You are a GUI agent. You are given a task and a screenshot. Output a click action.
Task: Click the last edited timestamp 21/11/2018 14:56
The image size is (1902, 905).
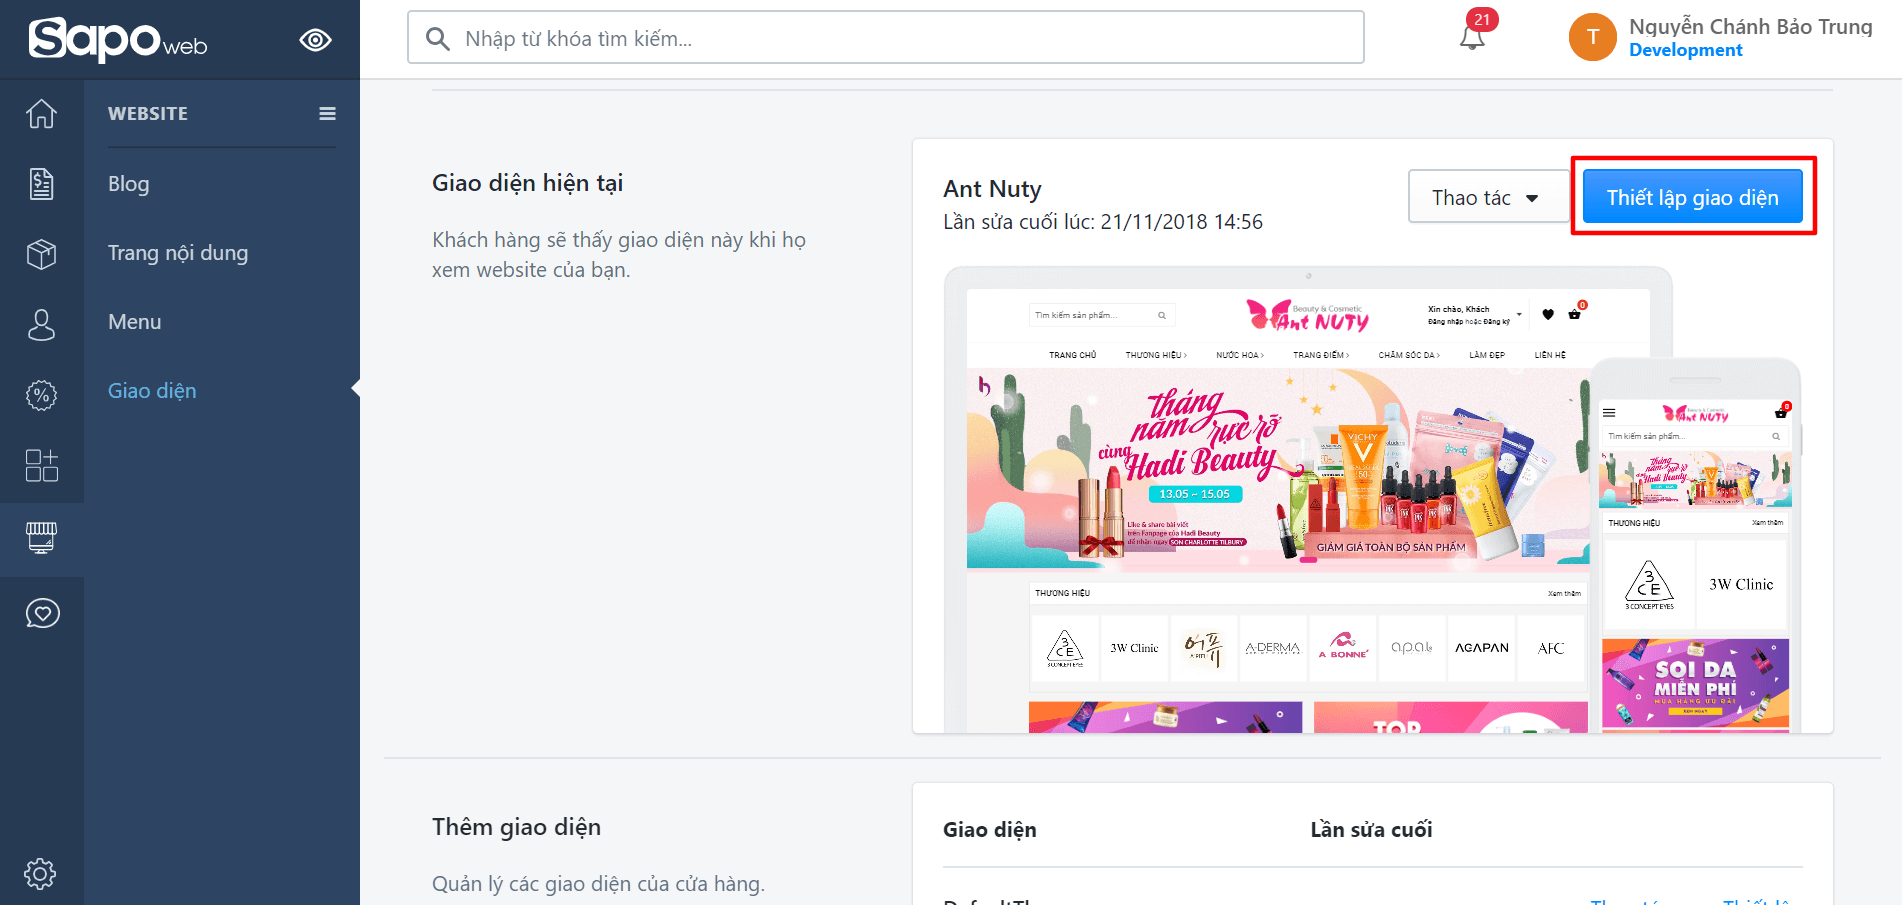pos(1181,222)
